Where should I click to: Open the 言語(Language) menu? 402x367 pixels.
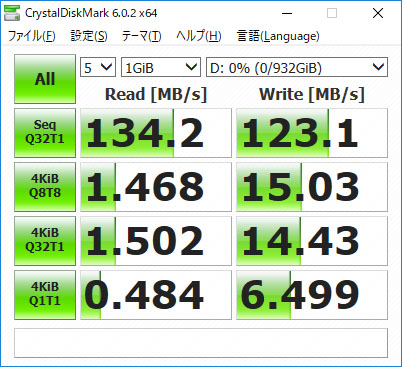tap(278, 36)
